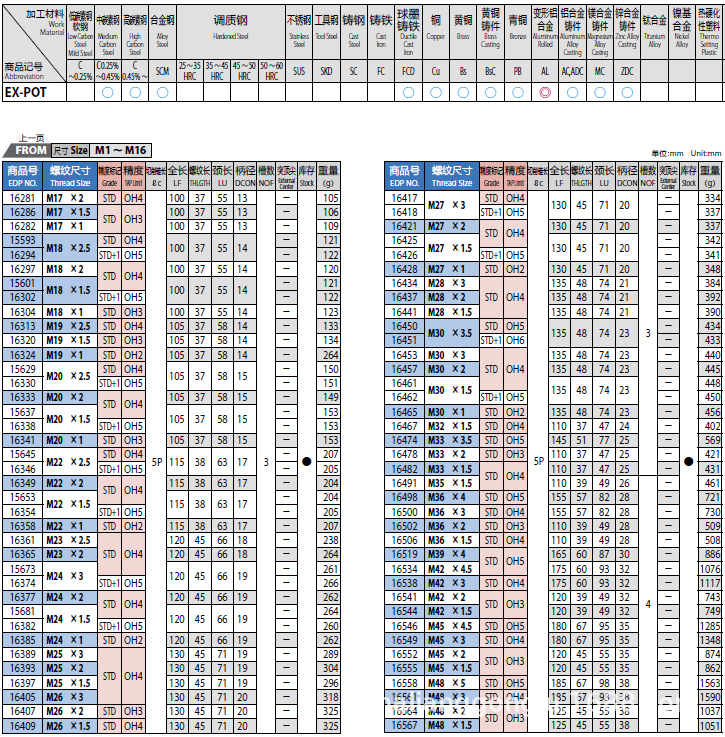Click the black stock dot in left table
Viewport: 725px width, 737px height.
(307, 462)
